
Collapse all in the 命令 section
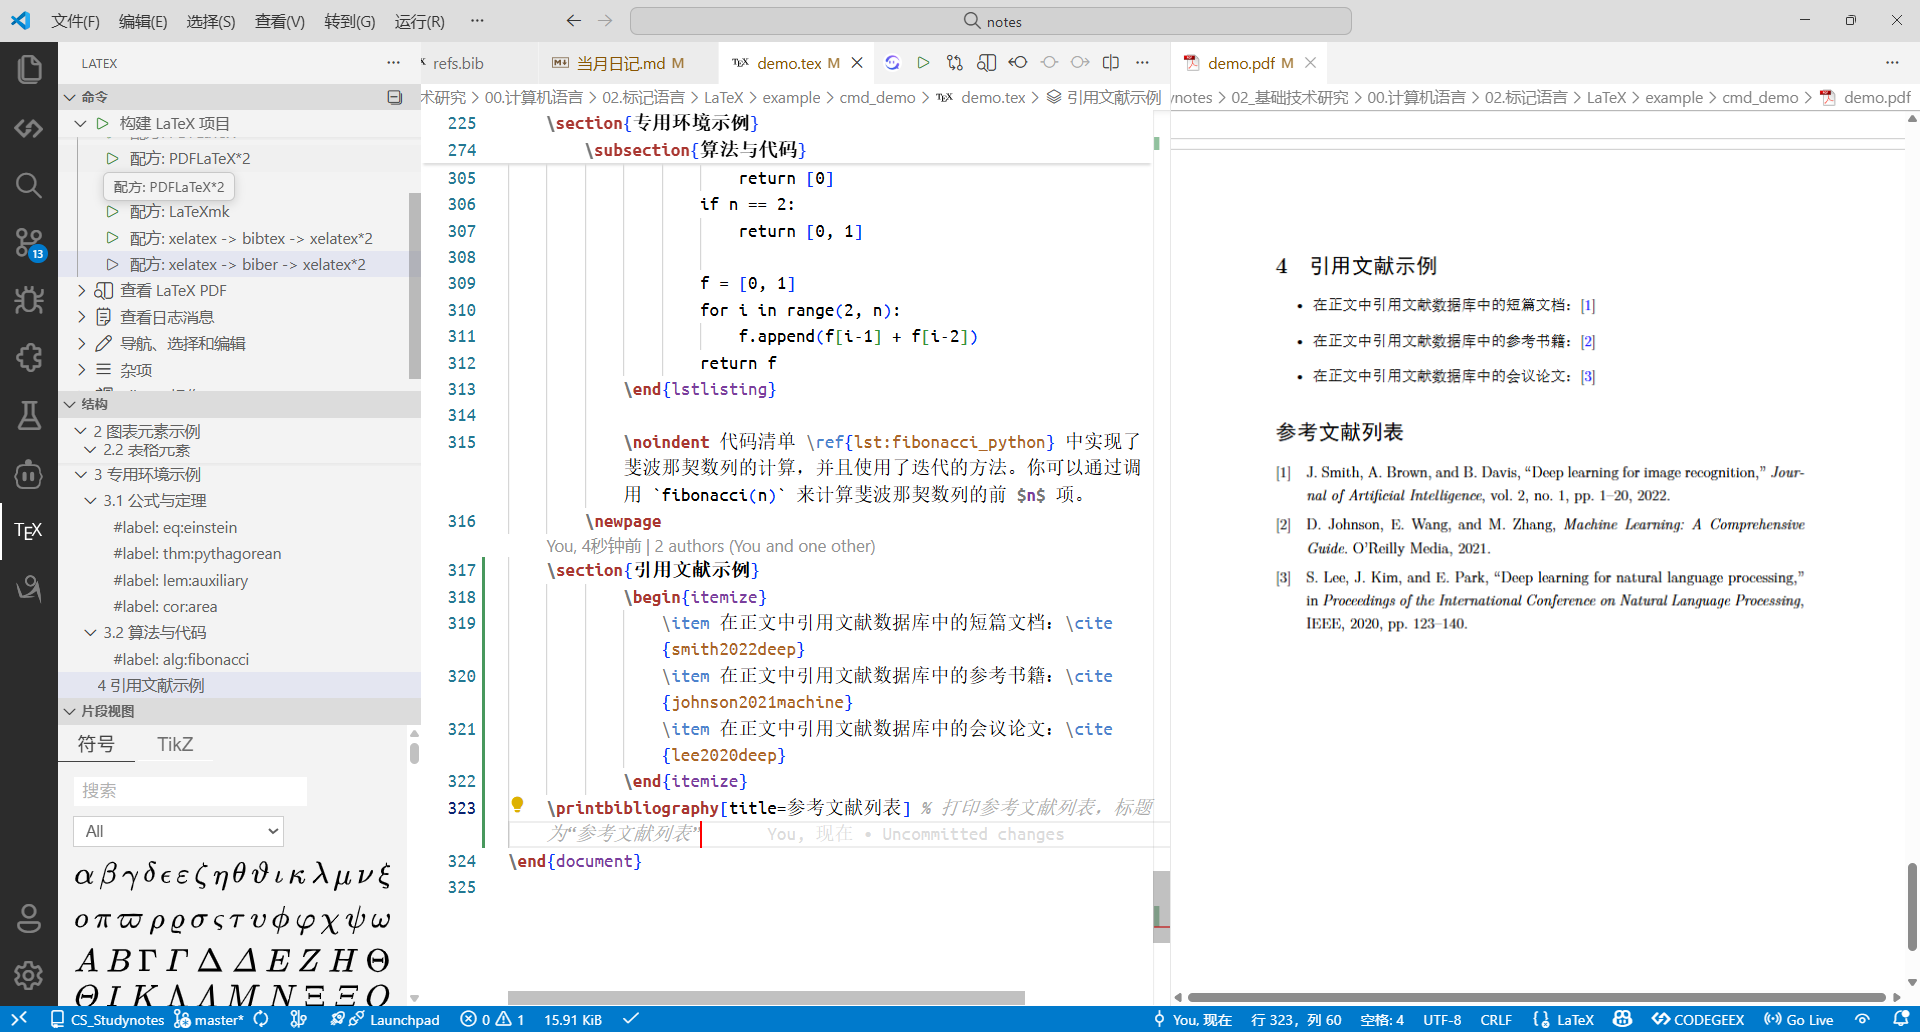pyautogui.click(x=395, y=97)
